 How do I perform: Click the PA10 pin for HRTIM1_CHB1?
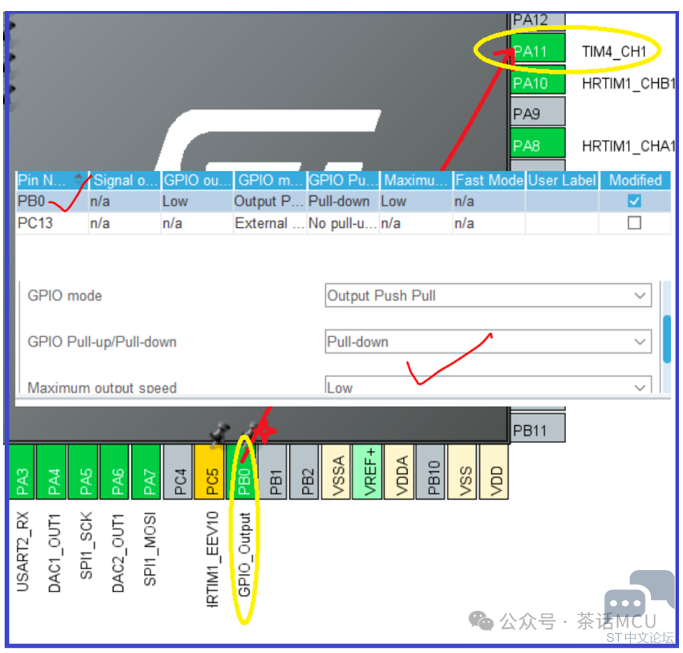[538, 83]
